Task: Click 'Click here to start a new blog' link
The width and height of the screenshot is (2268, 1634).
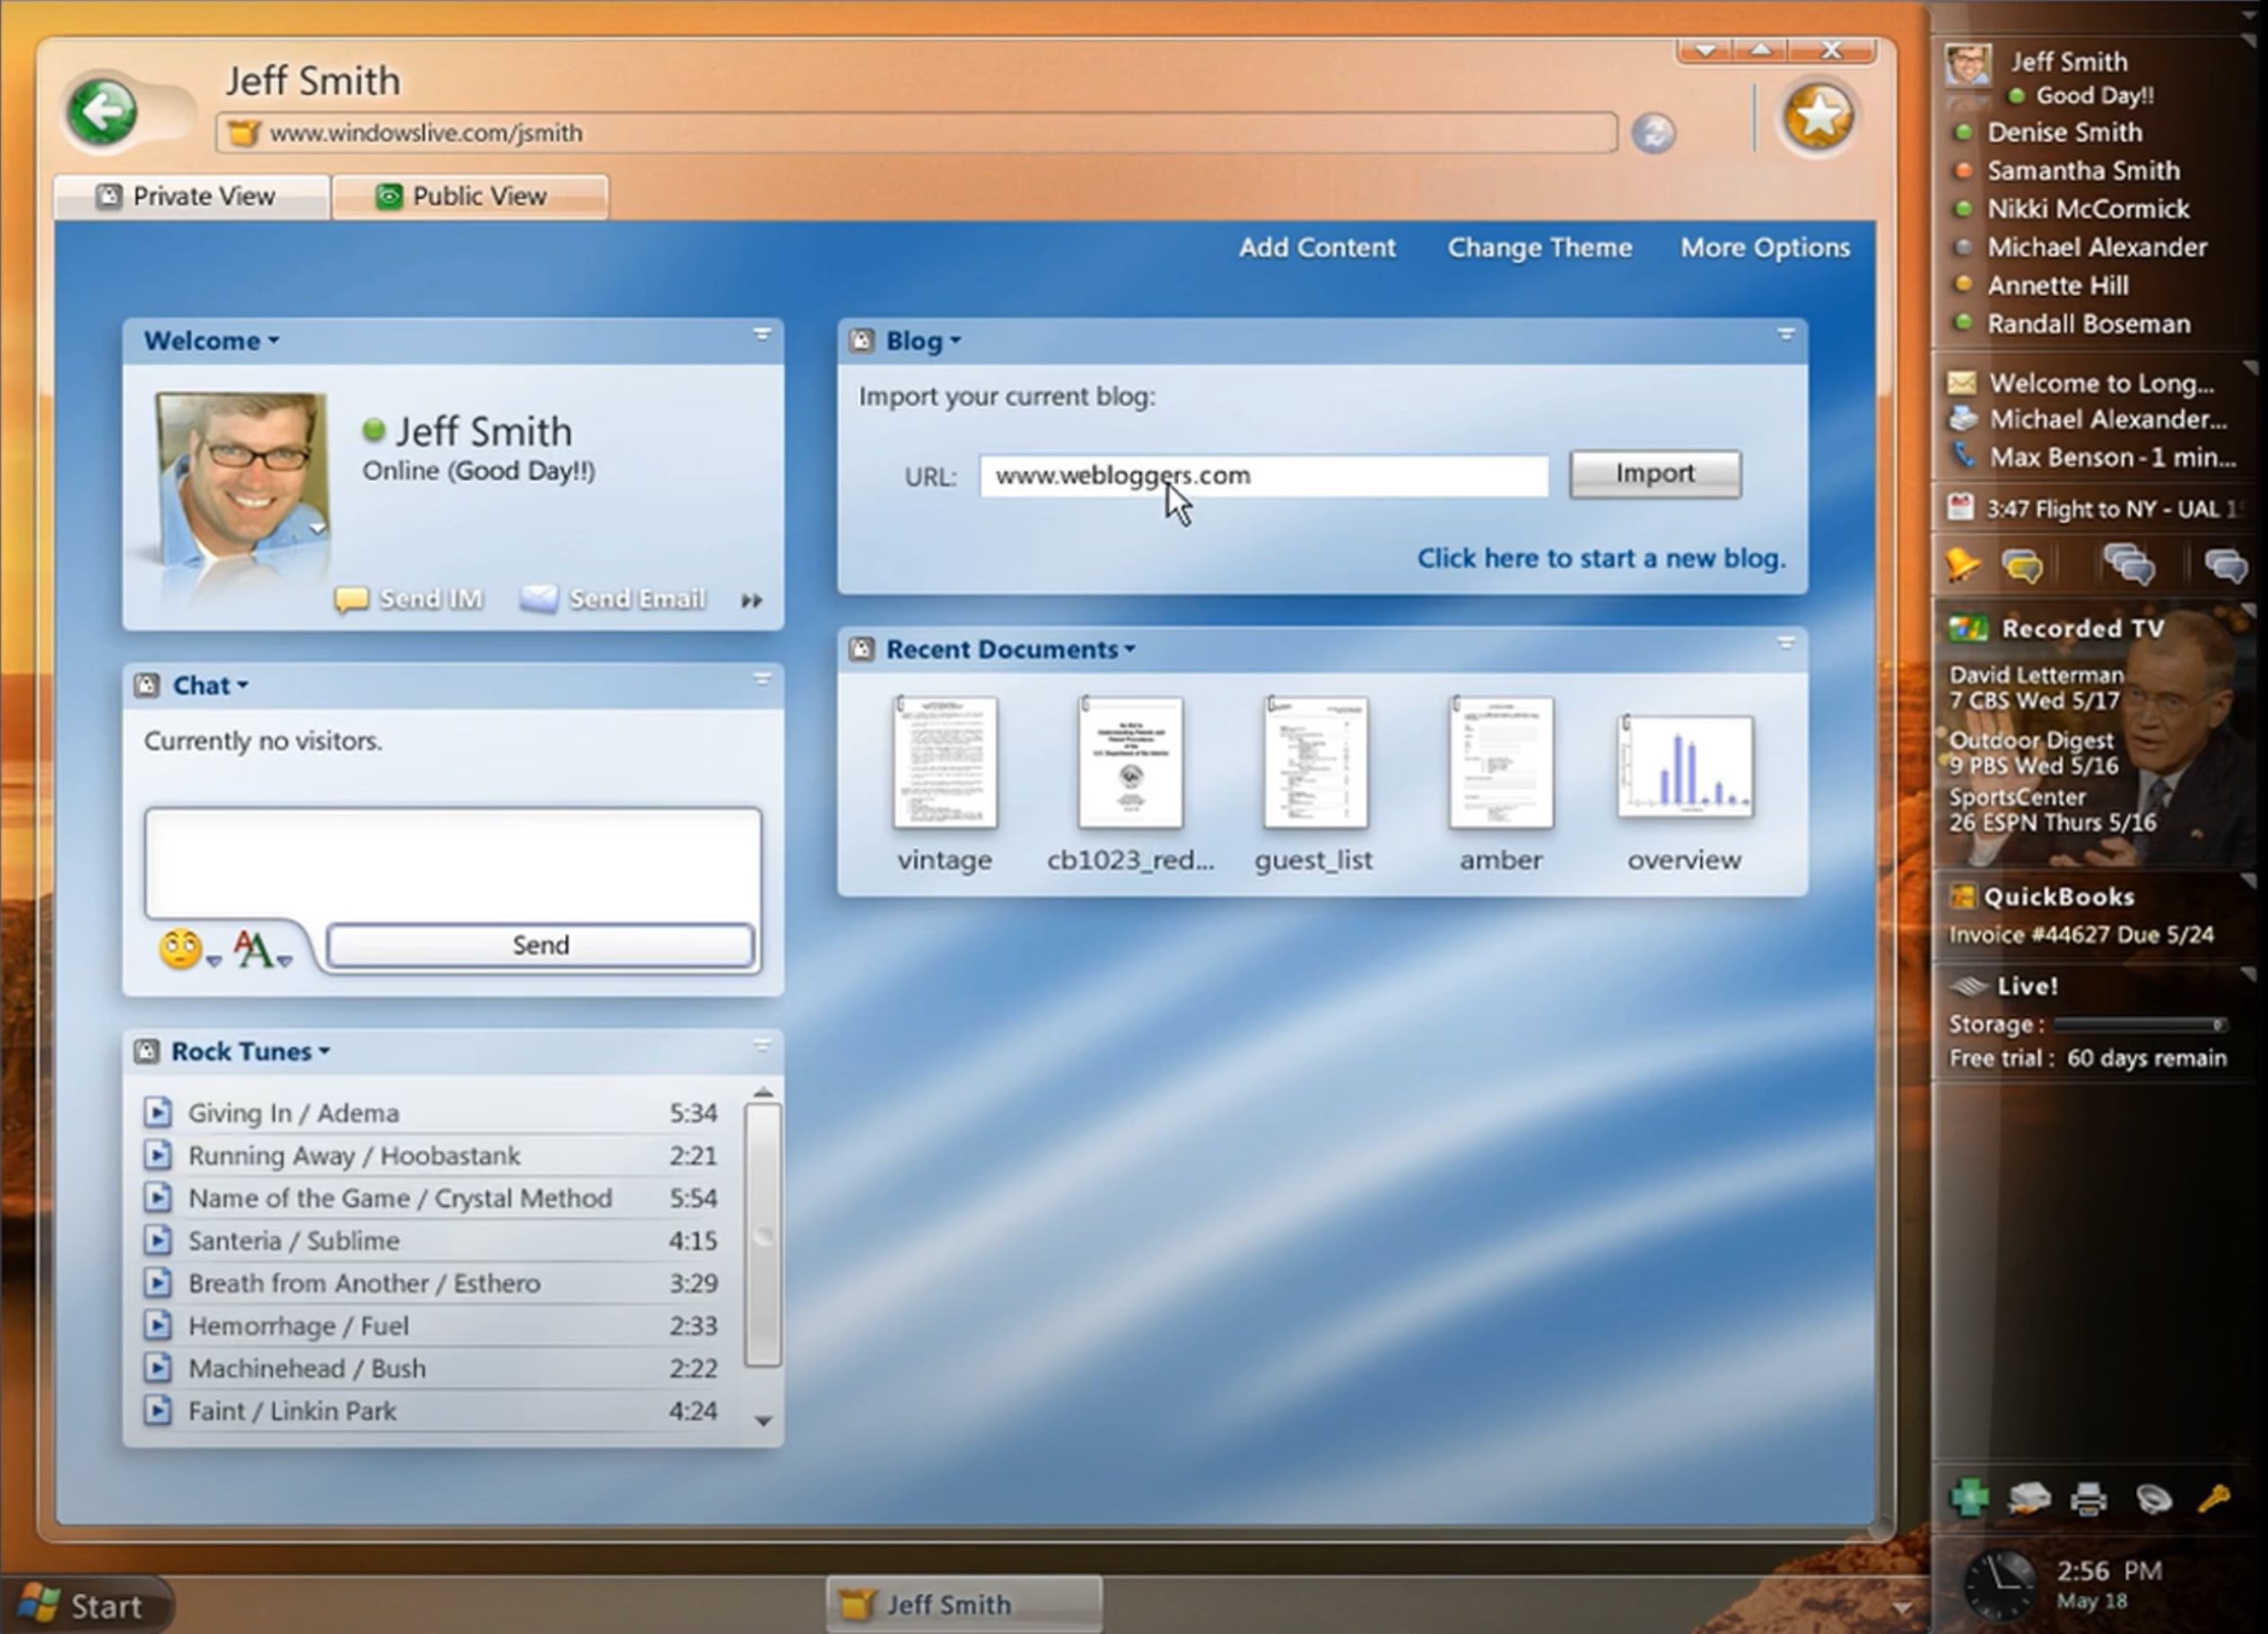Action: (1601, 558)
